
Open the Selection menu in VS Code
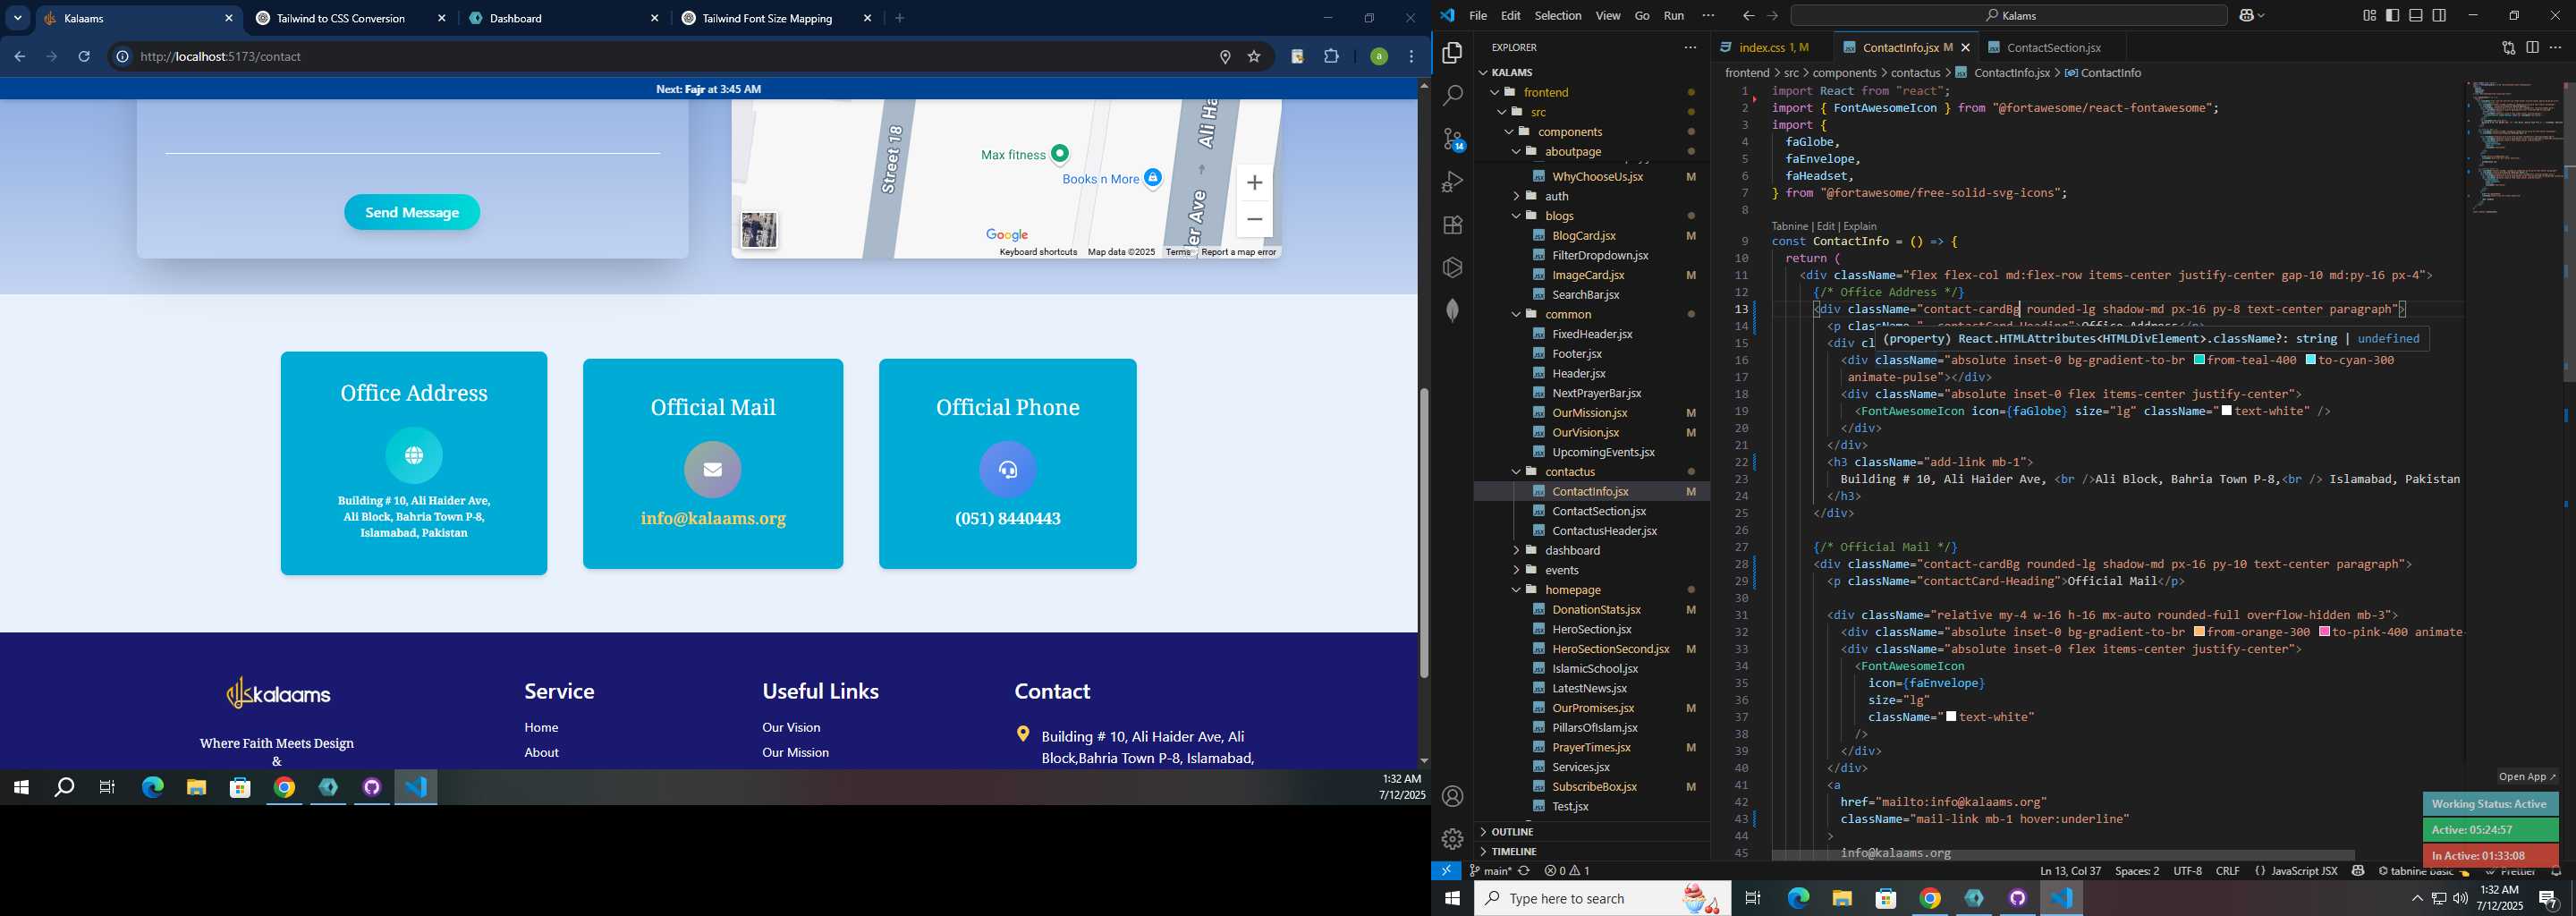1558,16
